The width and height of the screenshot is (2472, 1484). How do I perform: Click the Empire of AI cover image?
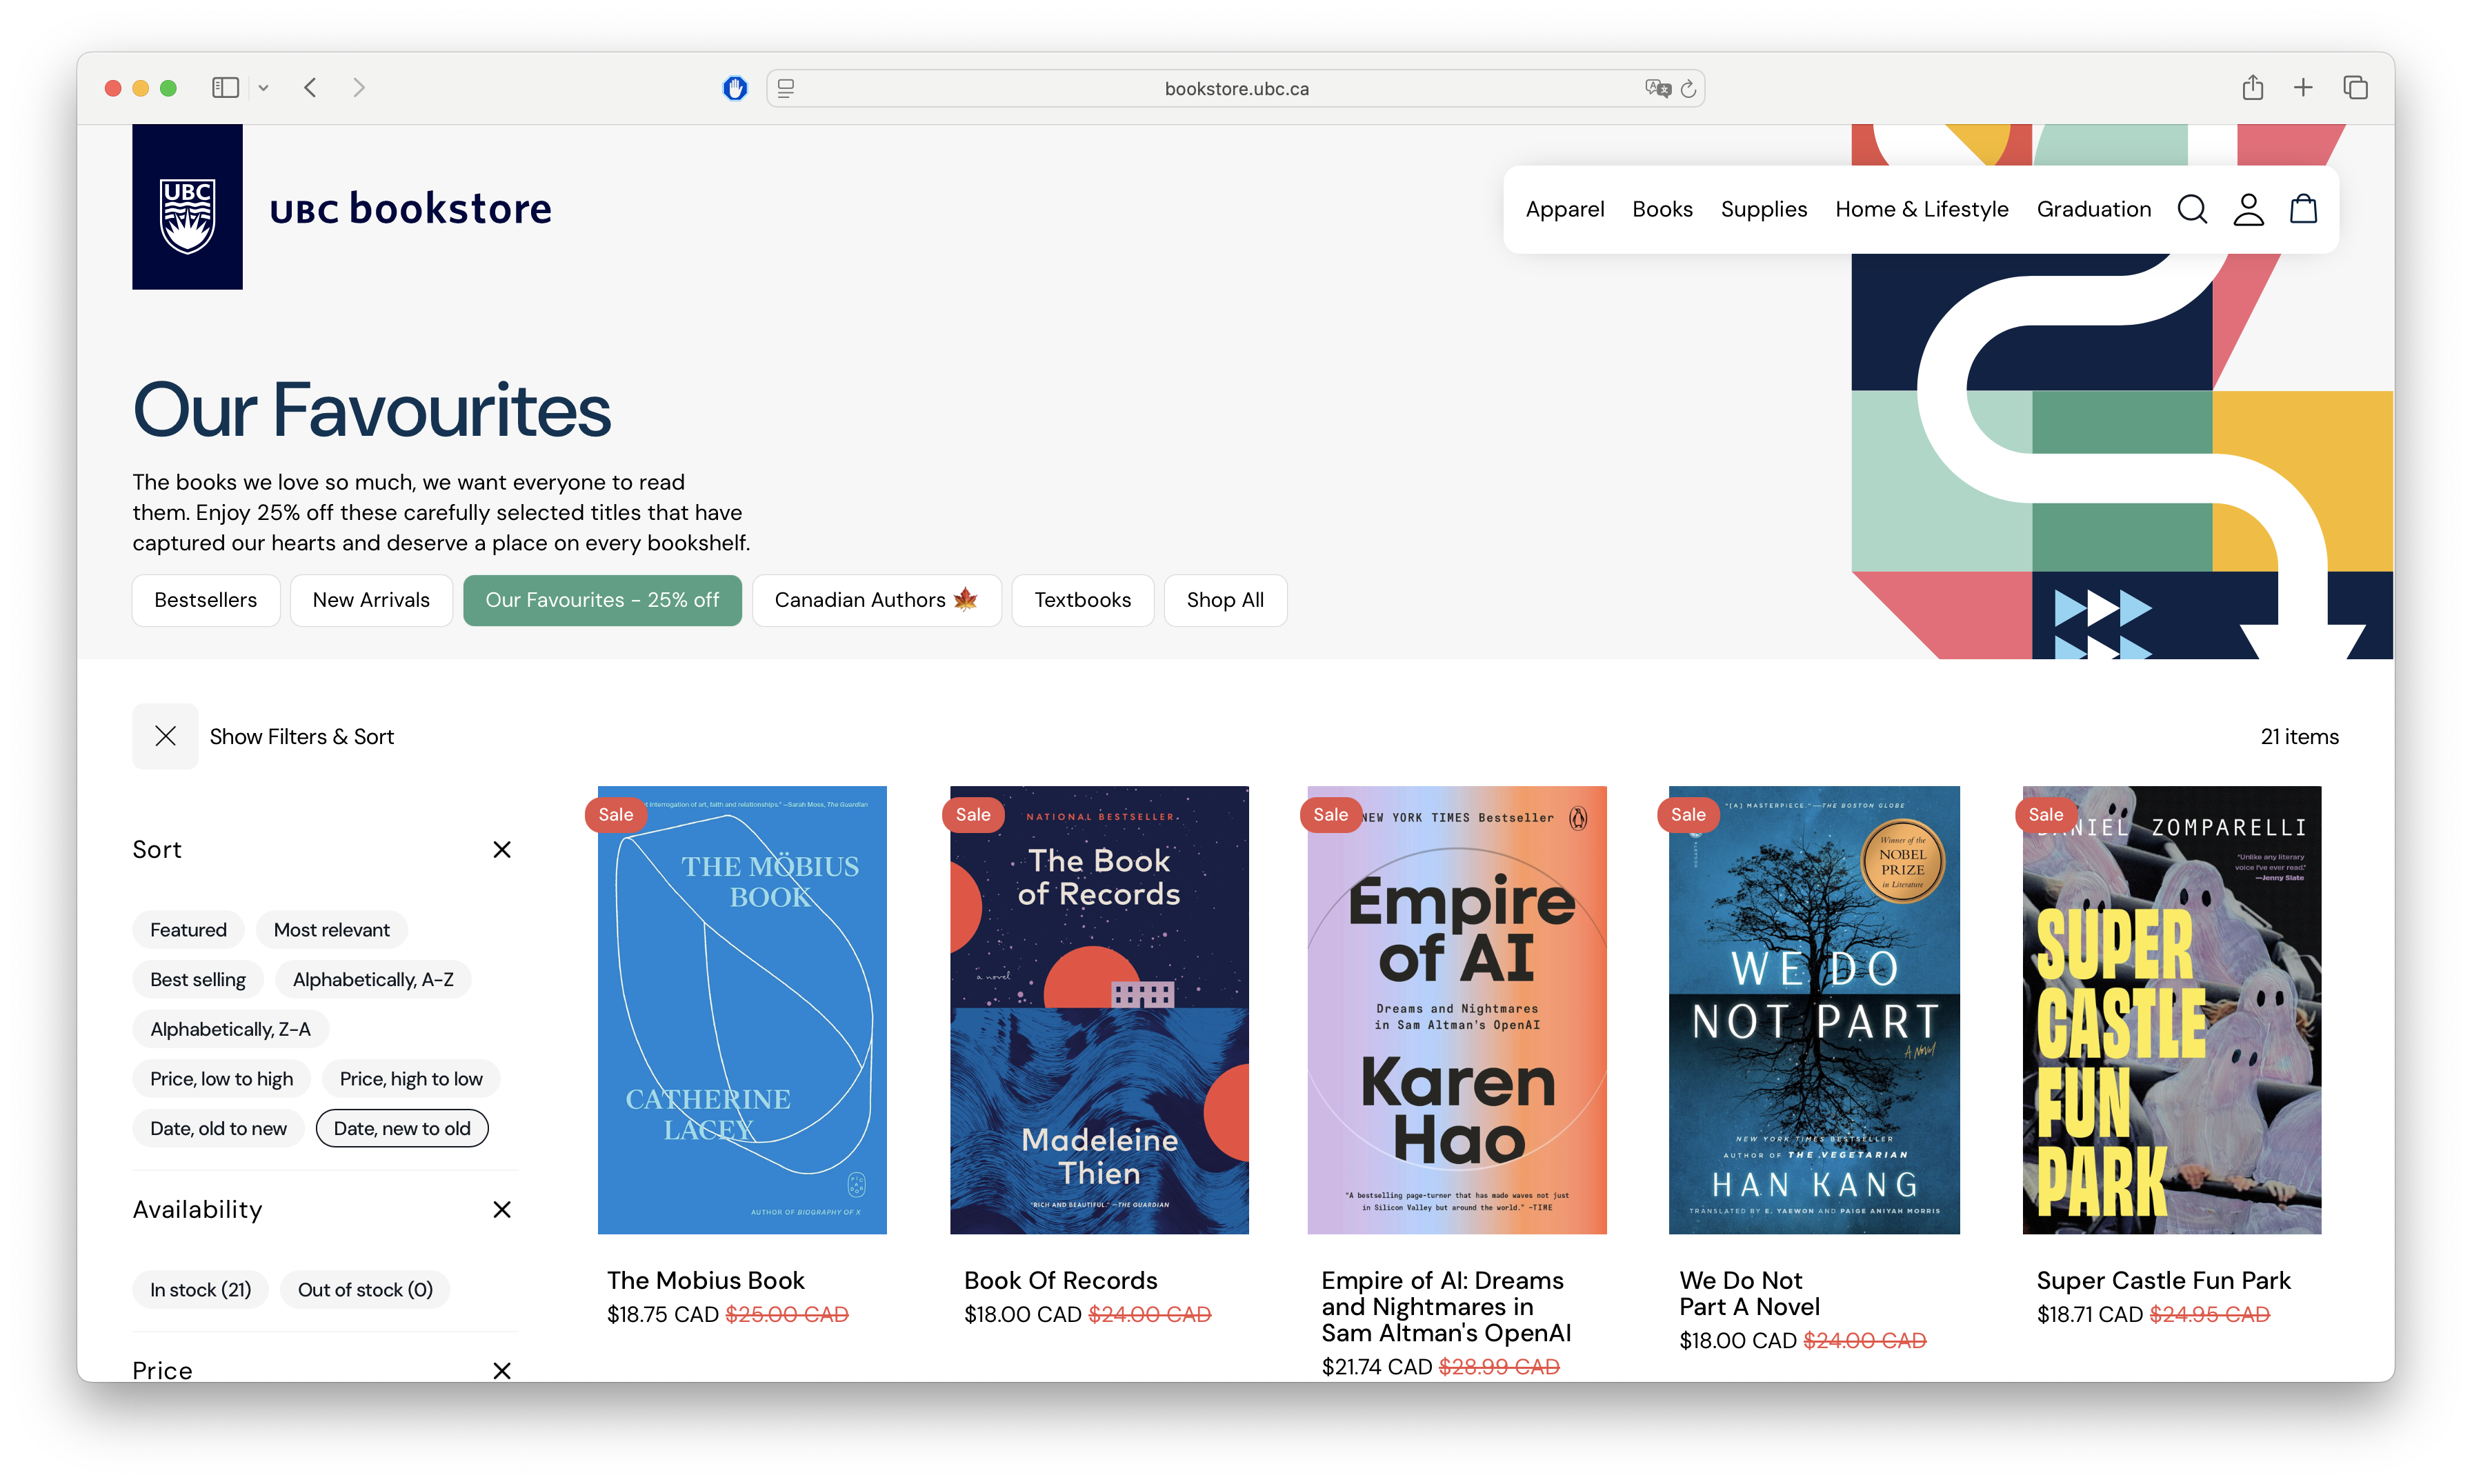1456,1009
